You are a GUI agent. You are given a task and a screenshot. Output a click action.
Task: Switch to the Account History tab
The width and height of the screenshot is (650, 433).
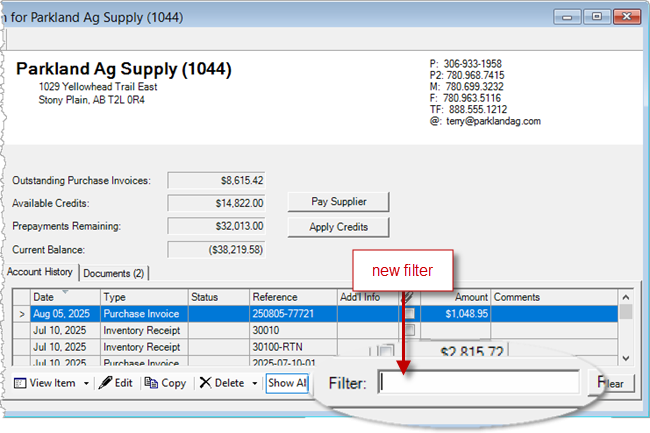pyautogui.click(x=40, y=272)
